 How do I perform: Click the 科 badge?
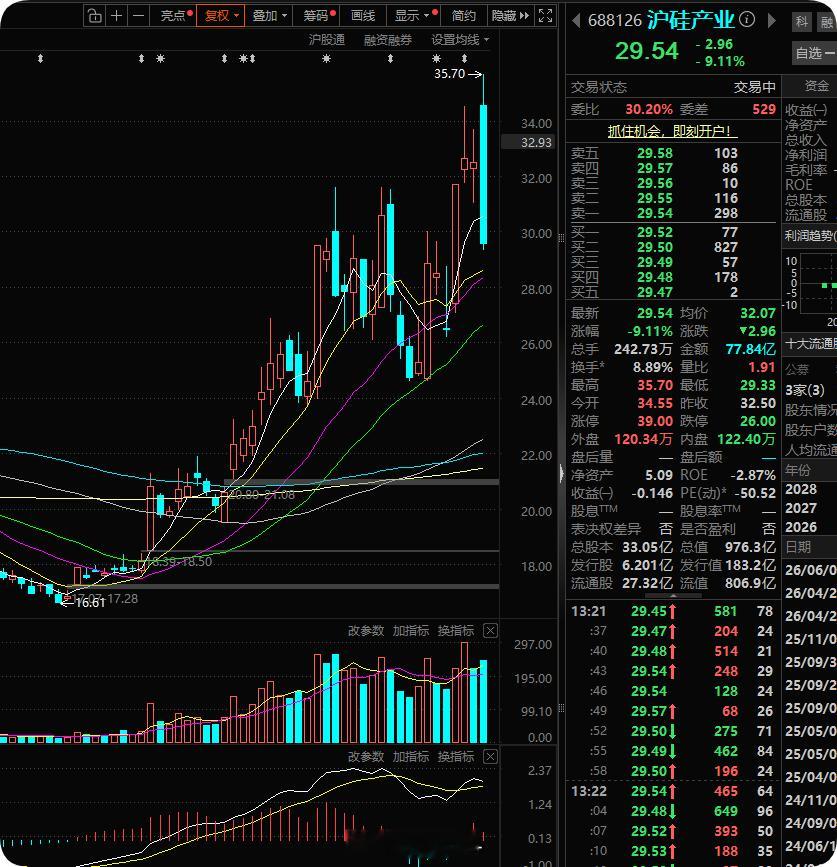coord(802,22)
